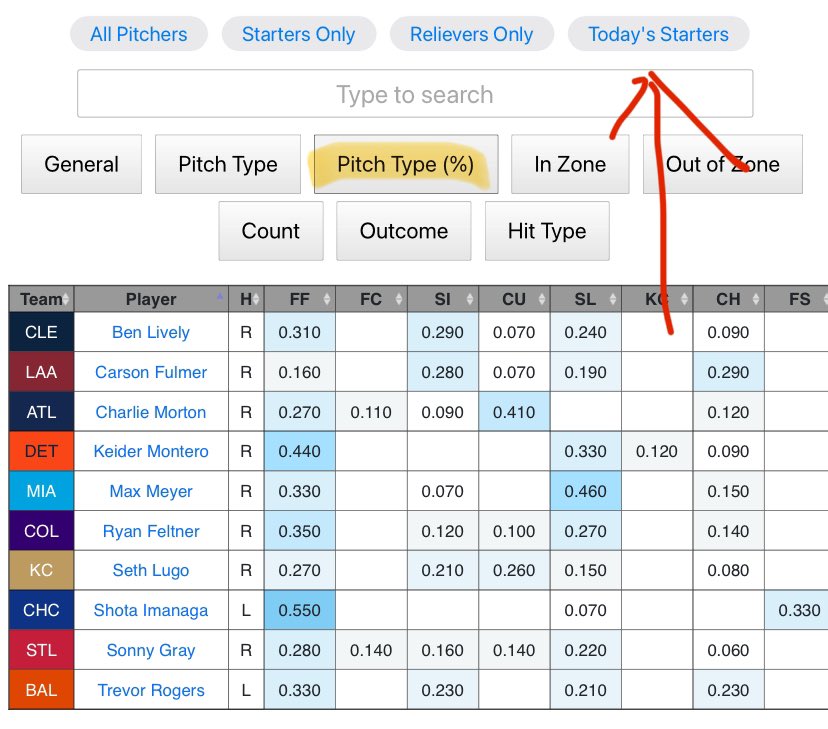Image resolution: width=828 pixels, height=729 pixels.
Task: Sort by SI column header
Action: tap(443, 299)
